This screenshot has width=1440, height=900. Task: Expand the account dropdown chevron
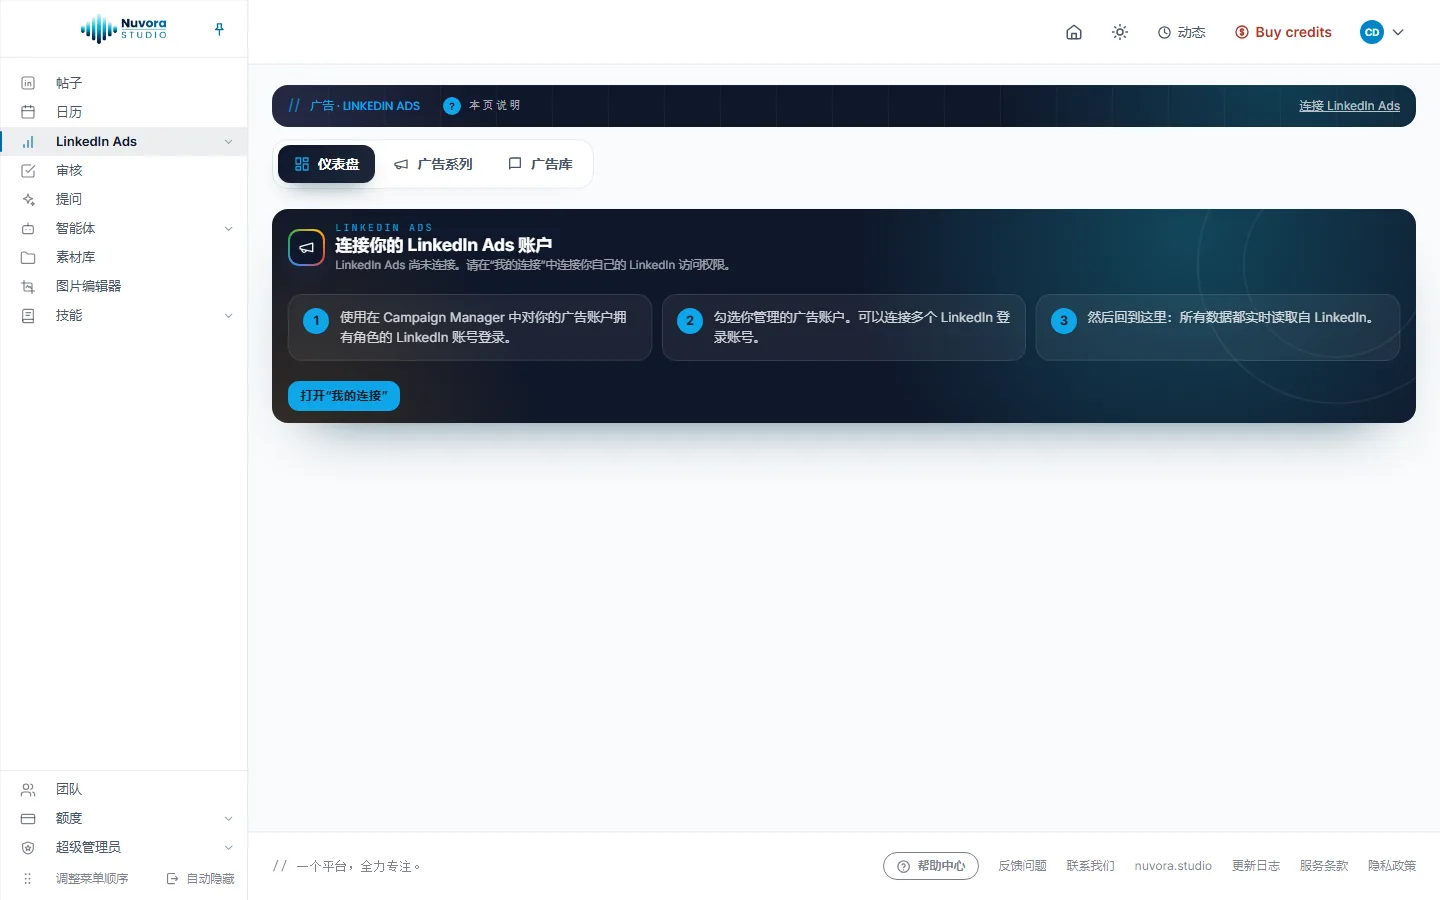[x=1398, y=32]
